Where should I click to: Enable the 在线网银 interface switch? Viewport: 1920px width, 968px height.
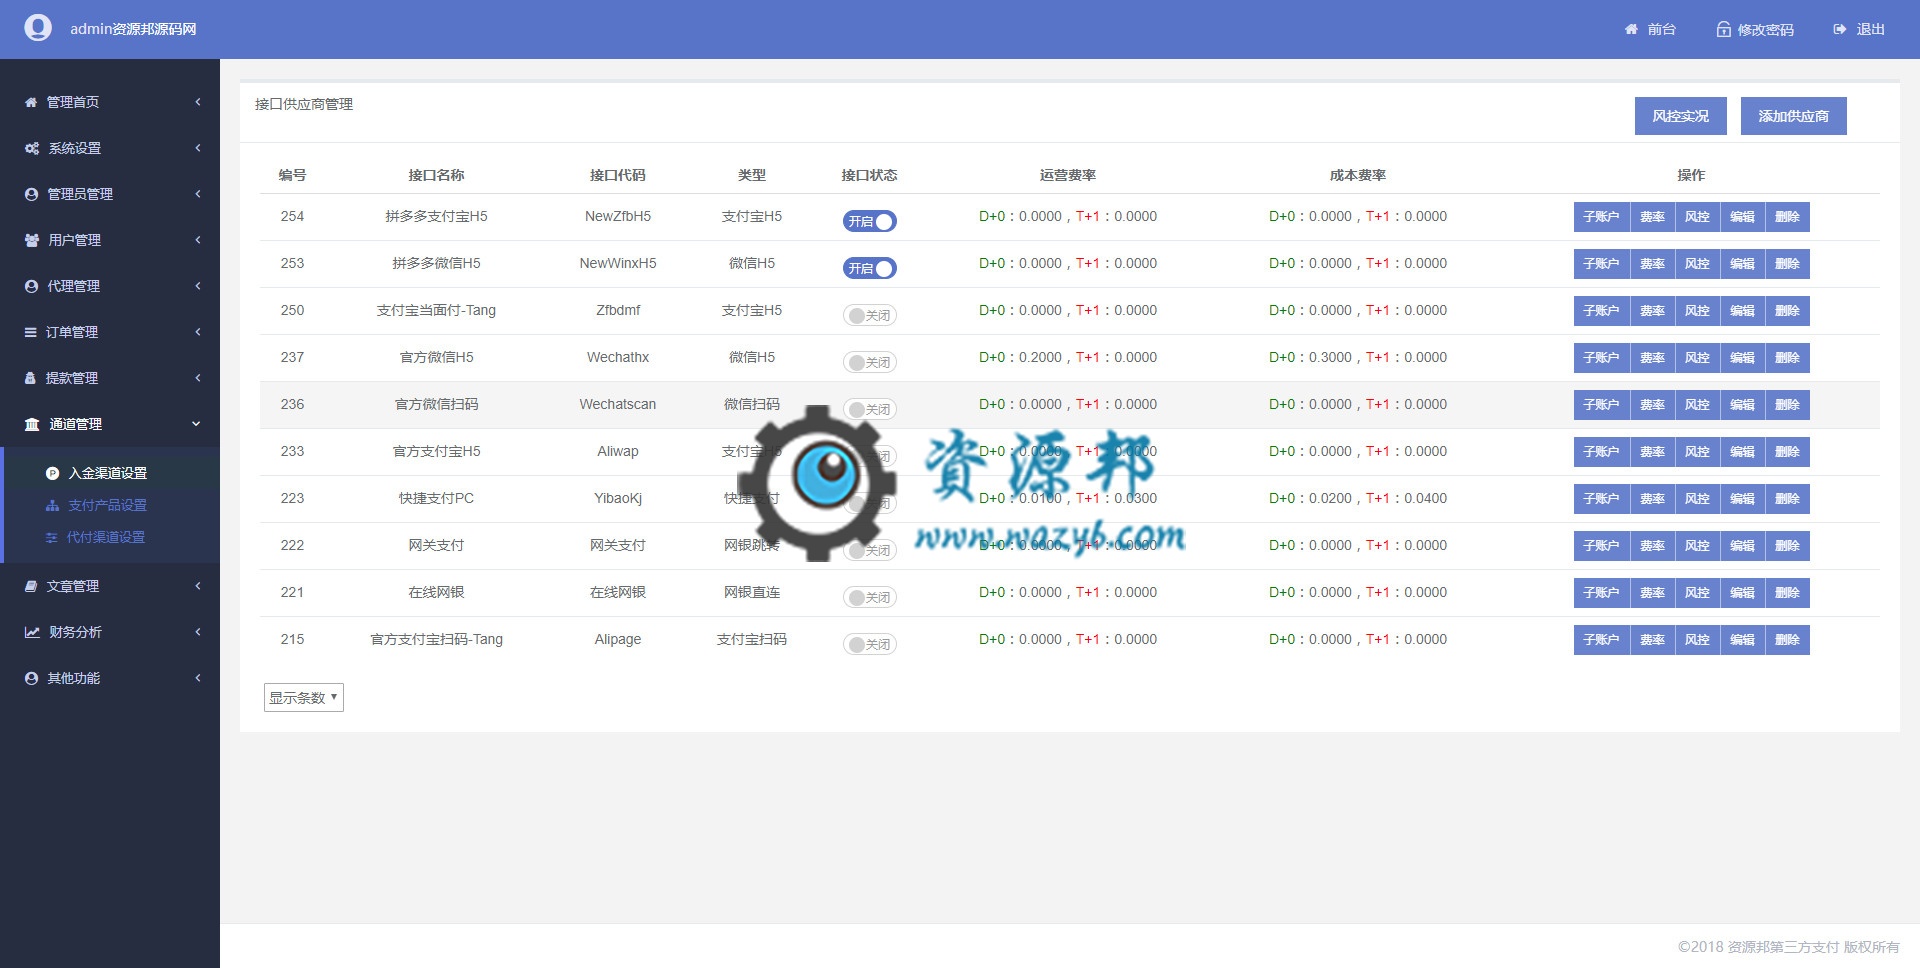click(x=869, y=597)
